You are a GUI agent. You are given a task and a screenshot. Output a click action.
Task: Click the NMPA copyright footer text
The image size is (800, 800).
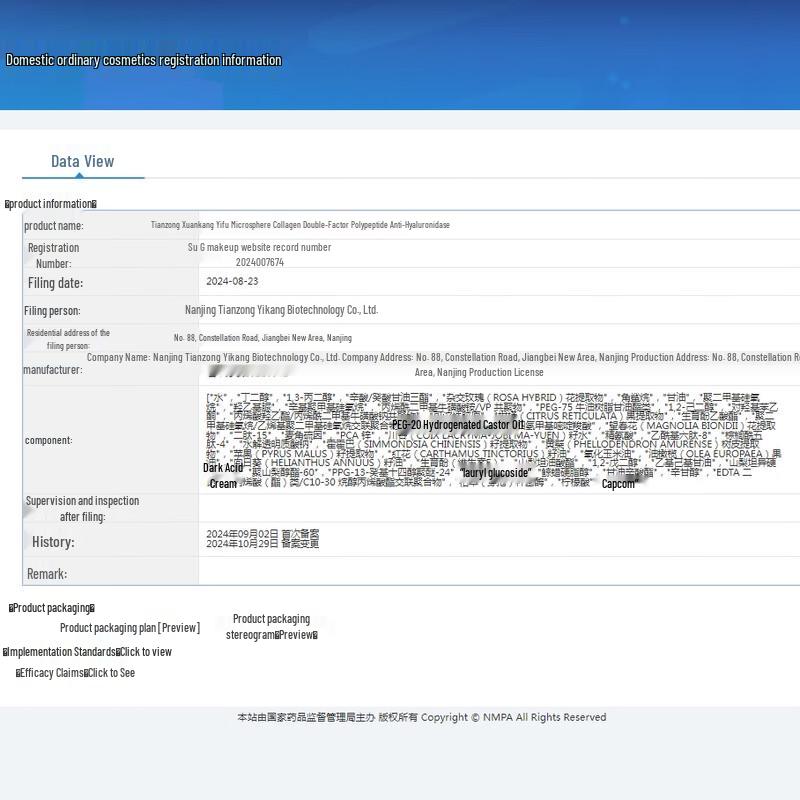421,717
